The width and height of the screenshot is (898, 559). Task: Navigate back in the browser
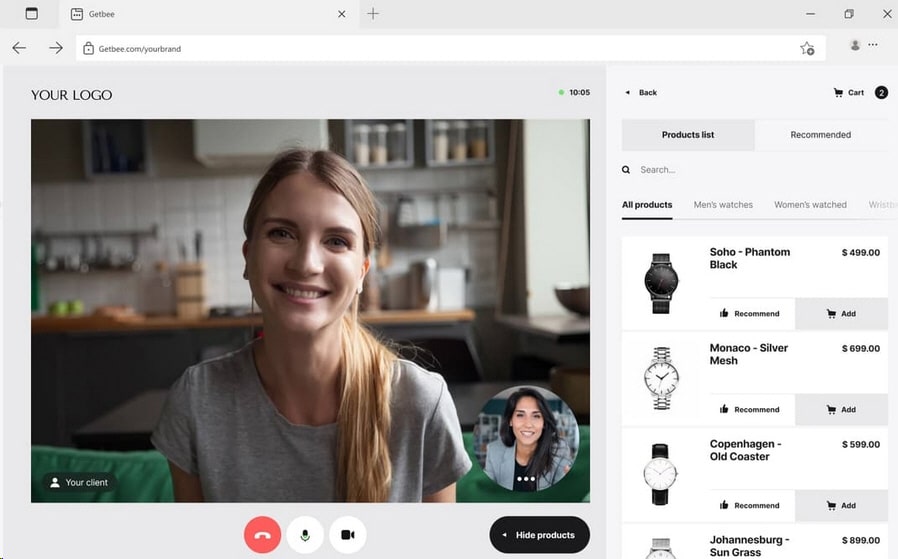(x=19, y=48)
